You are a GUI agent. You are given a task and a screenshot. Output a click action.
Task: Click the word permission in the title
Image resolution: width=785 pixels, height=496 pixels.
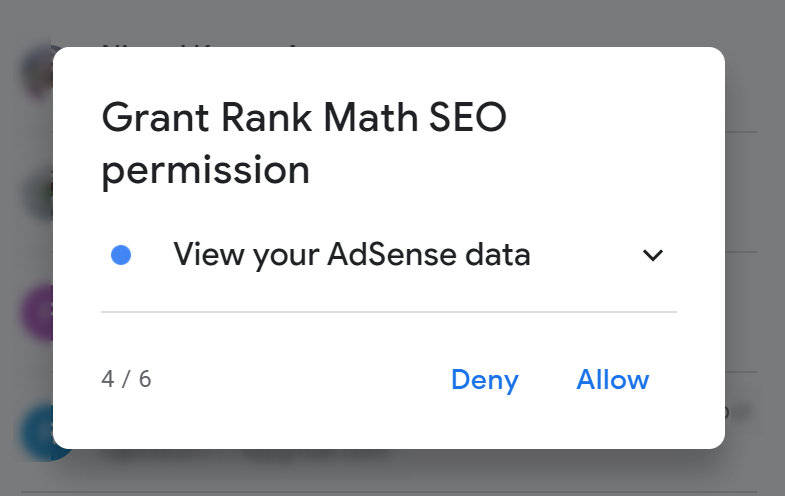tap(205, 170)
